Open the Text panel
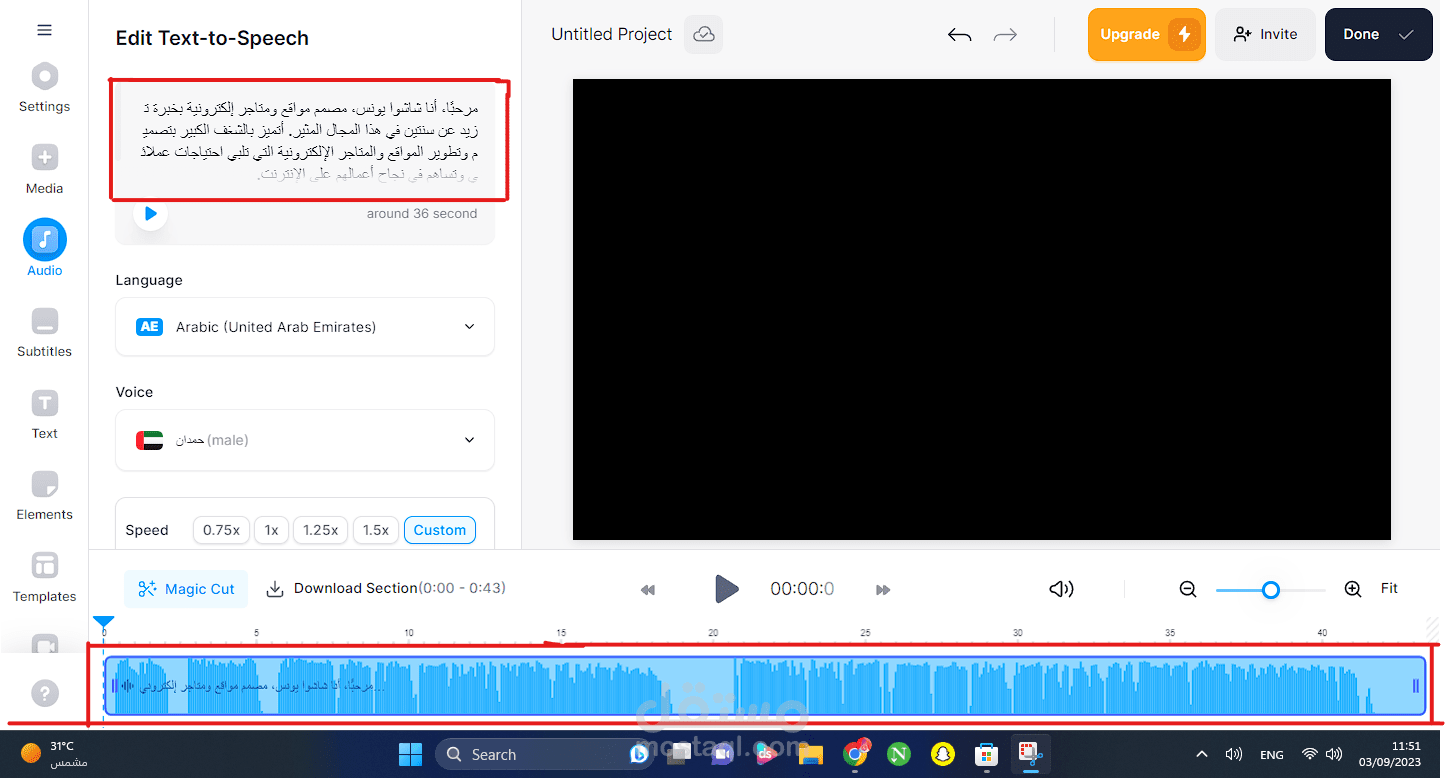 point(44,415)
